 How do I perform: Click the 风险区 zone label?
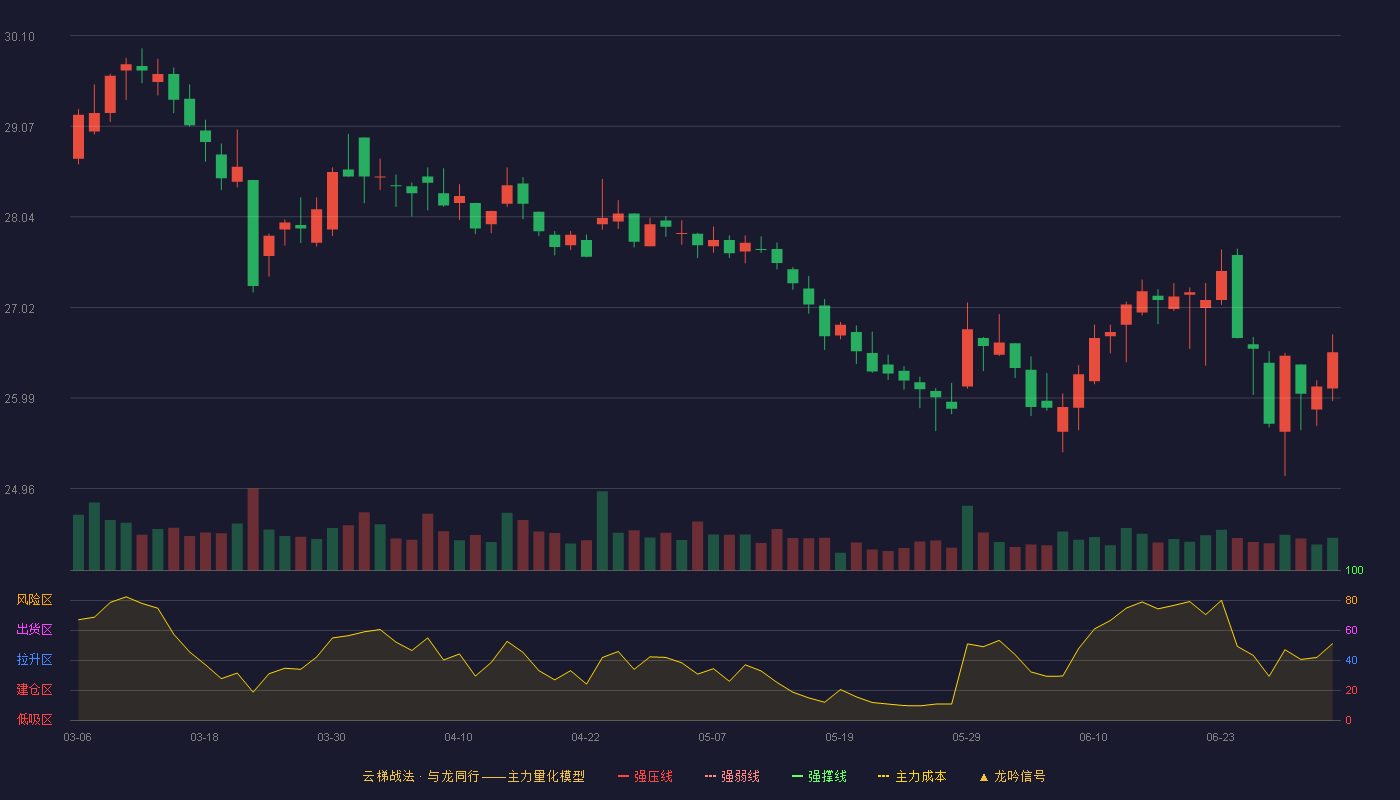point(34,600)
